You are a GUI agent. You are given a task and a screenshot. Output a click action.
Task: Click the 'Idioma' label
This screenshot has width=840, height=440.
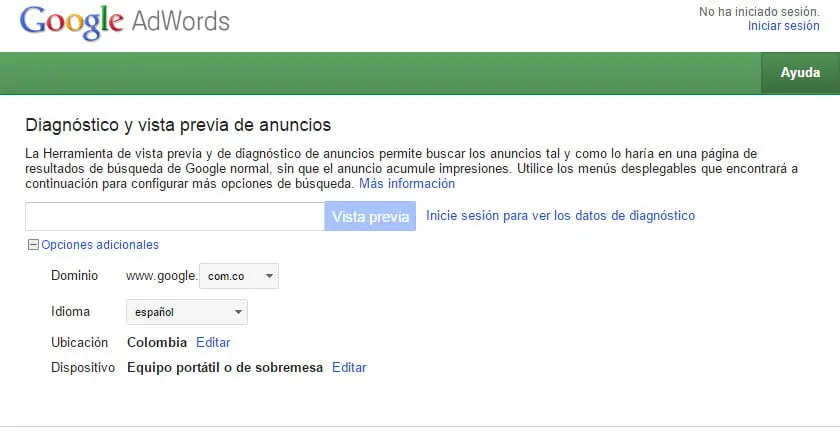[70, 311]
